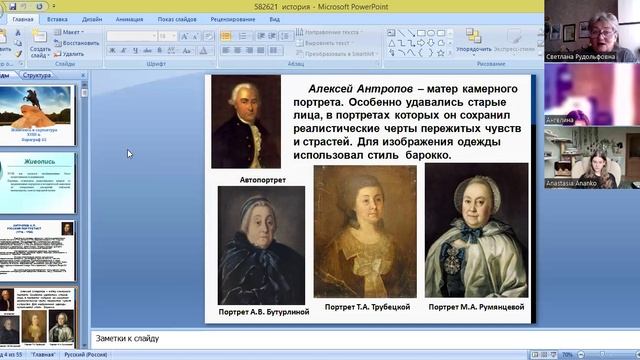Open the font color picker
Image resolution: width=640 pixels, height=360 pixels.
[203, 51]
